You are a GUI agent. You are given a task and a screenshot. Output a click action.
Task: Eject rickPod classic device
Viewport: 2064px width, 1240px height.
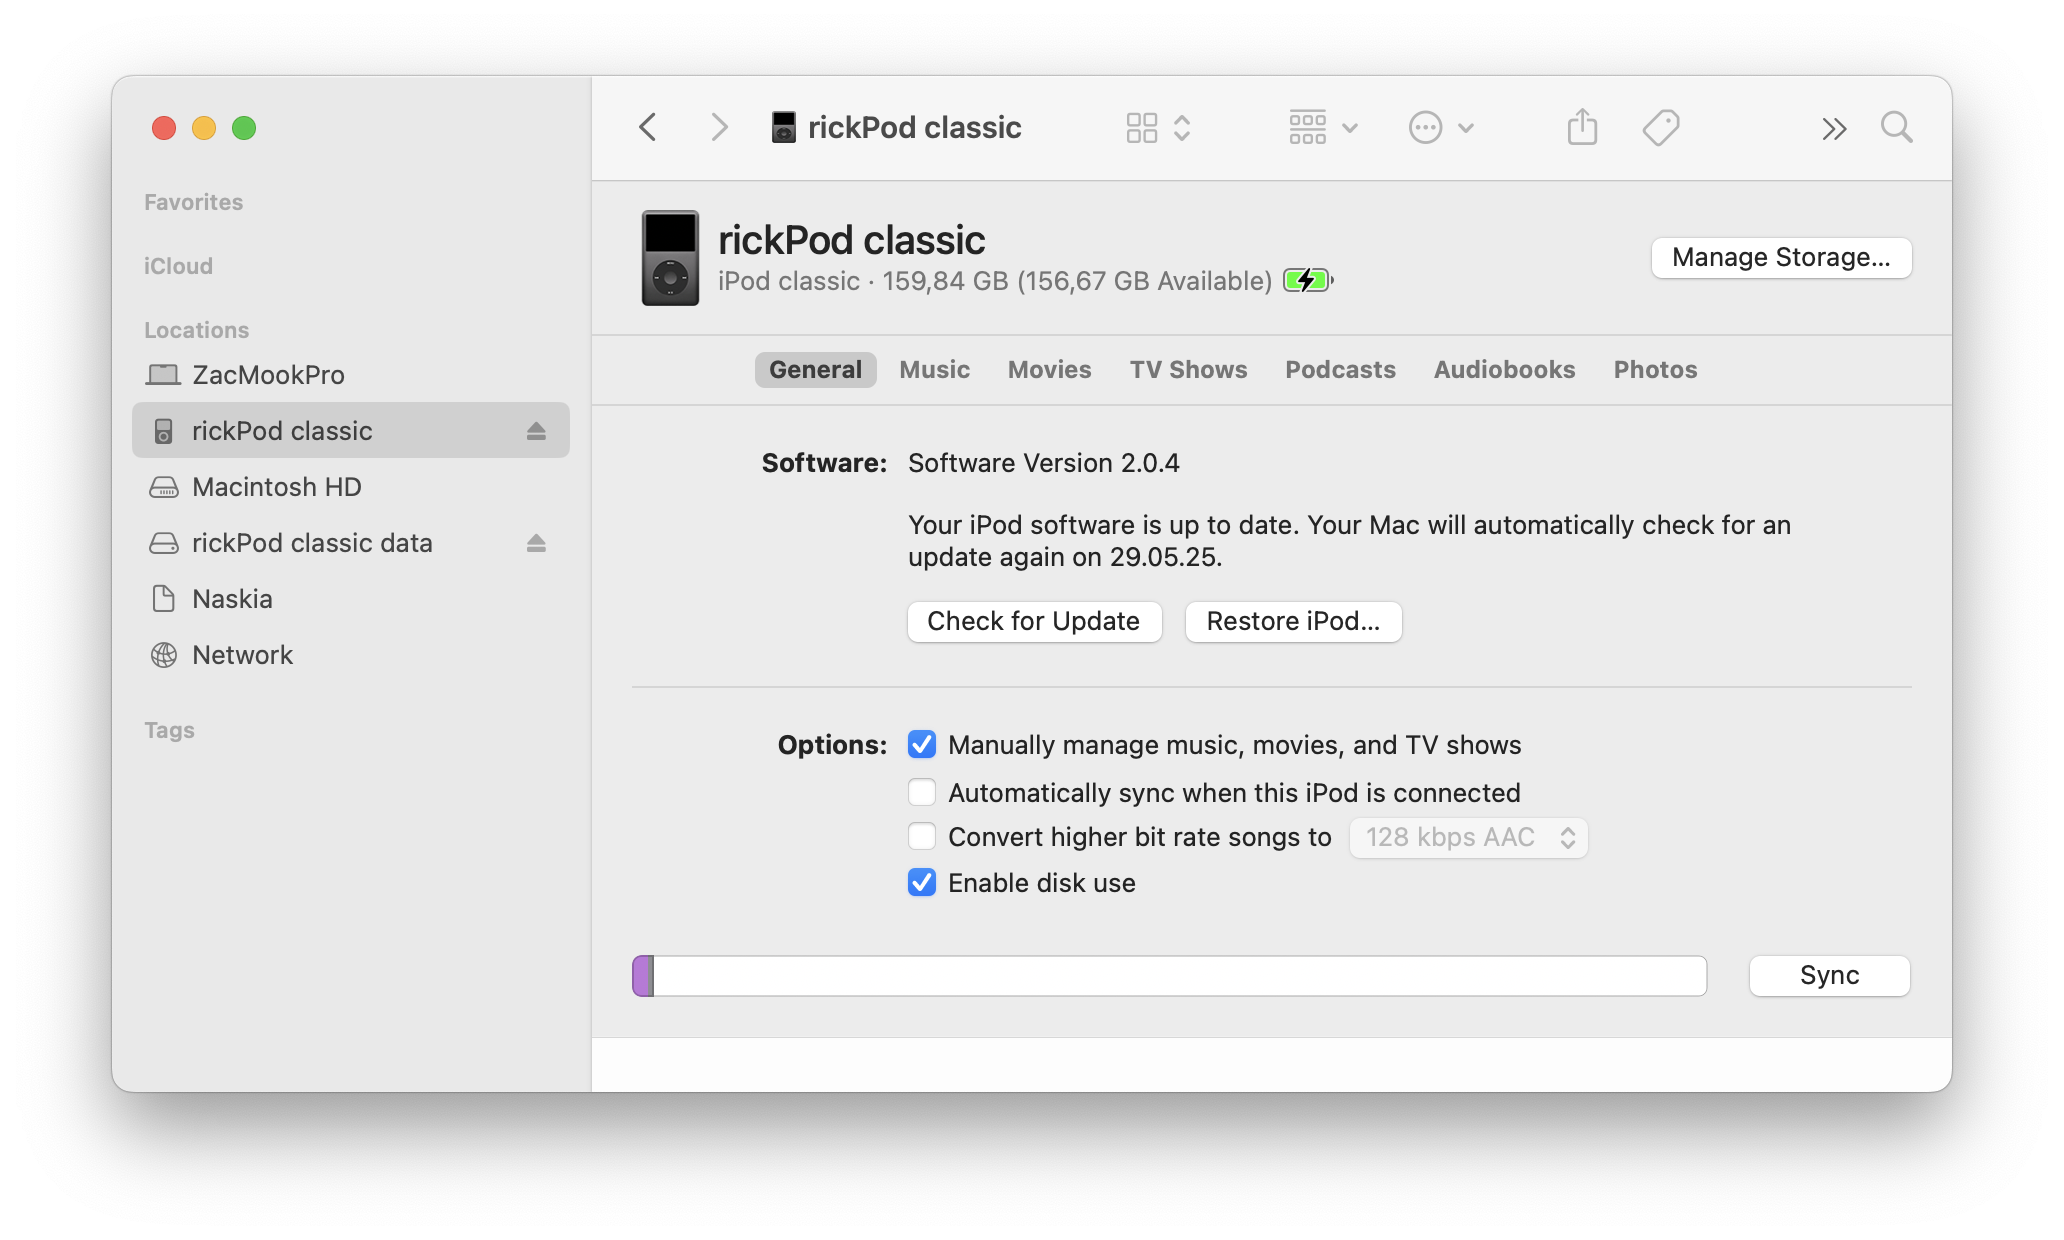coord(536,431)
